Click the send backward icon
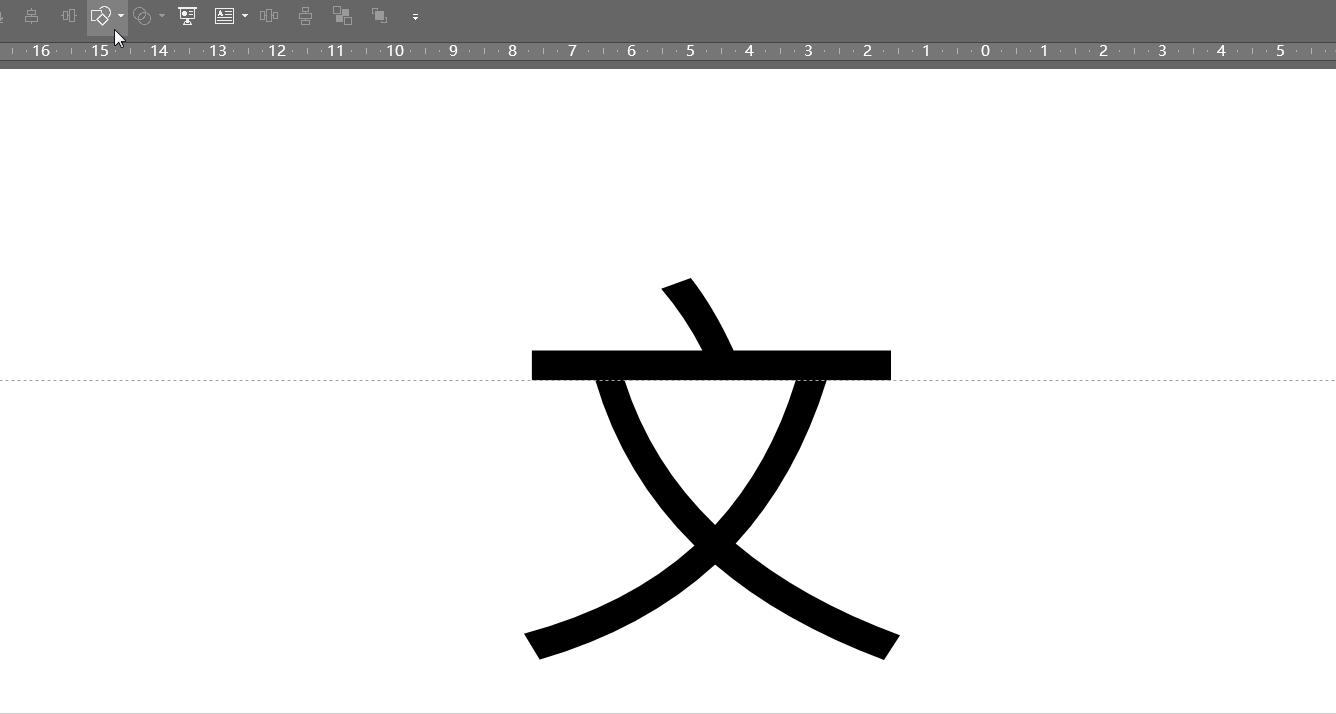 click(379, 16)
